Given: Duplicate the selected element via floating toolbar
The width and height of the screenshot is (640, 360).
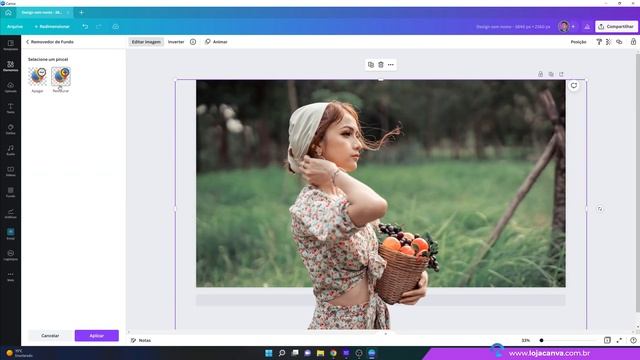Looking at the screenshot, I should pyautogui.click(x=371, y=64).
